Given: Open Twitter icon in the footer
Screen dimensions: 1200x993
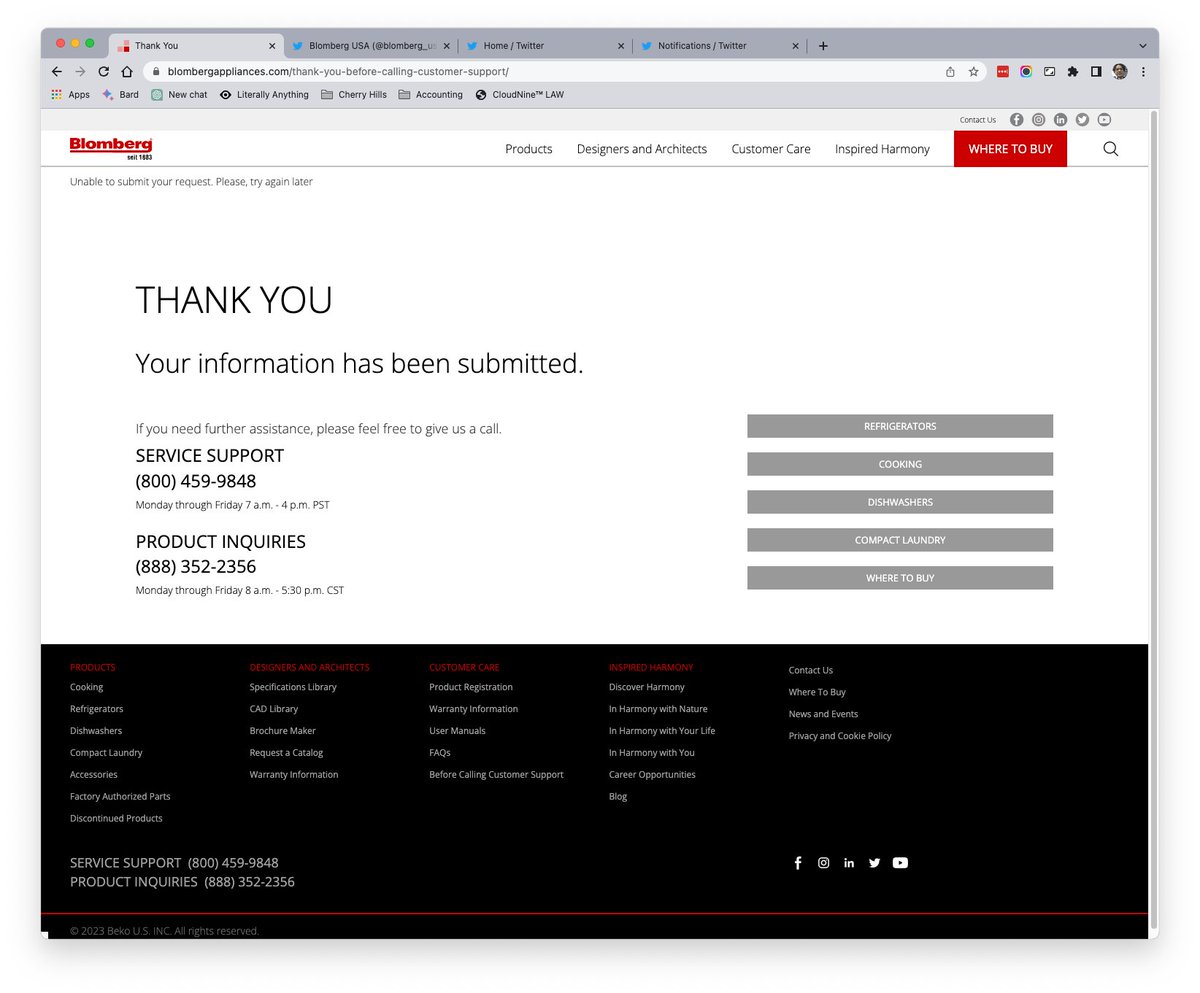Looking at the screenshot, I should (x=875, y=863).
